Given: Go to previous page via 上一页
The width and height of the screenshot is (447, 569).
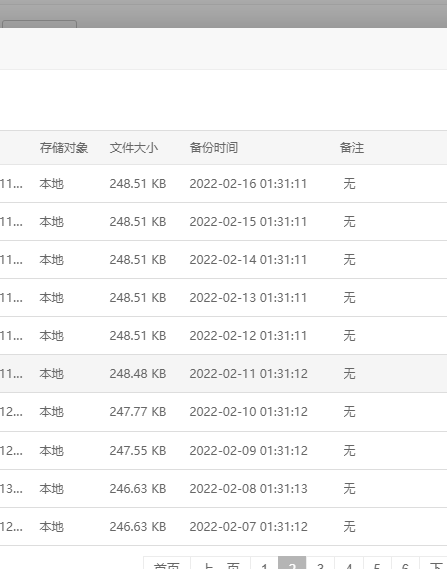Looking at the screenshot, I should click(220, 563).
